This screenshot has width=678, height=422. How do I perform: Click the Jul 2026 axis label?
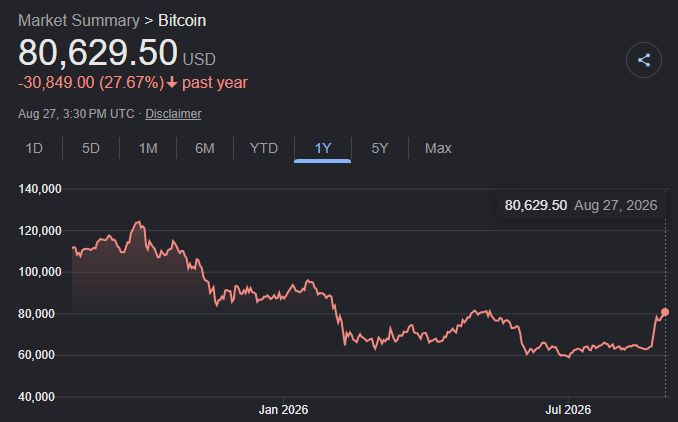coord(568,409)
